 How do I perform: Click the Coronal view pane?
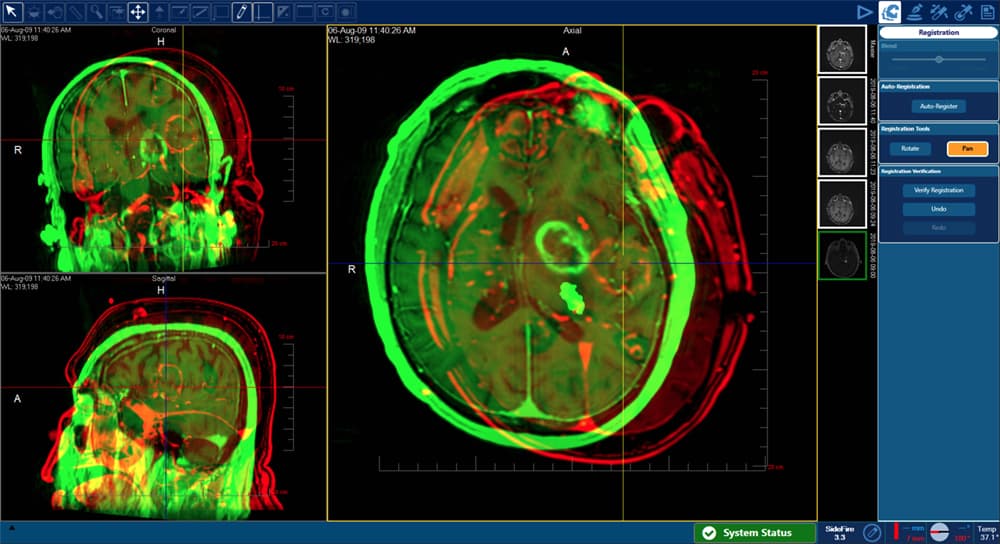[x=163, y=149]
